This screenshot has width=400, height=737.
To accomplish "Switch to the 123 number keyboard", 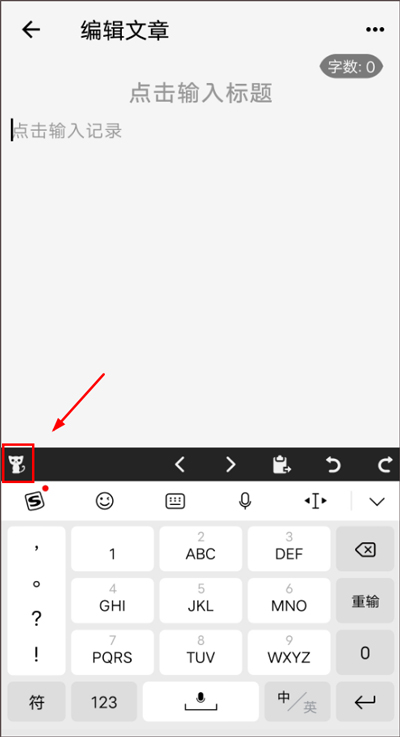I will 104,701.
